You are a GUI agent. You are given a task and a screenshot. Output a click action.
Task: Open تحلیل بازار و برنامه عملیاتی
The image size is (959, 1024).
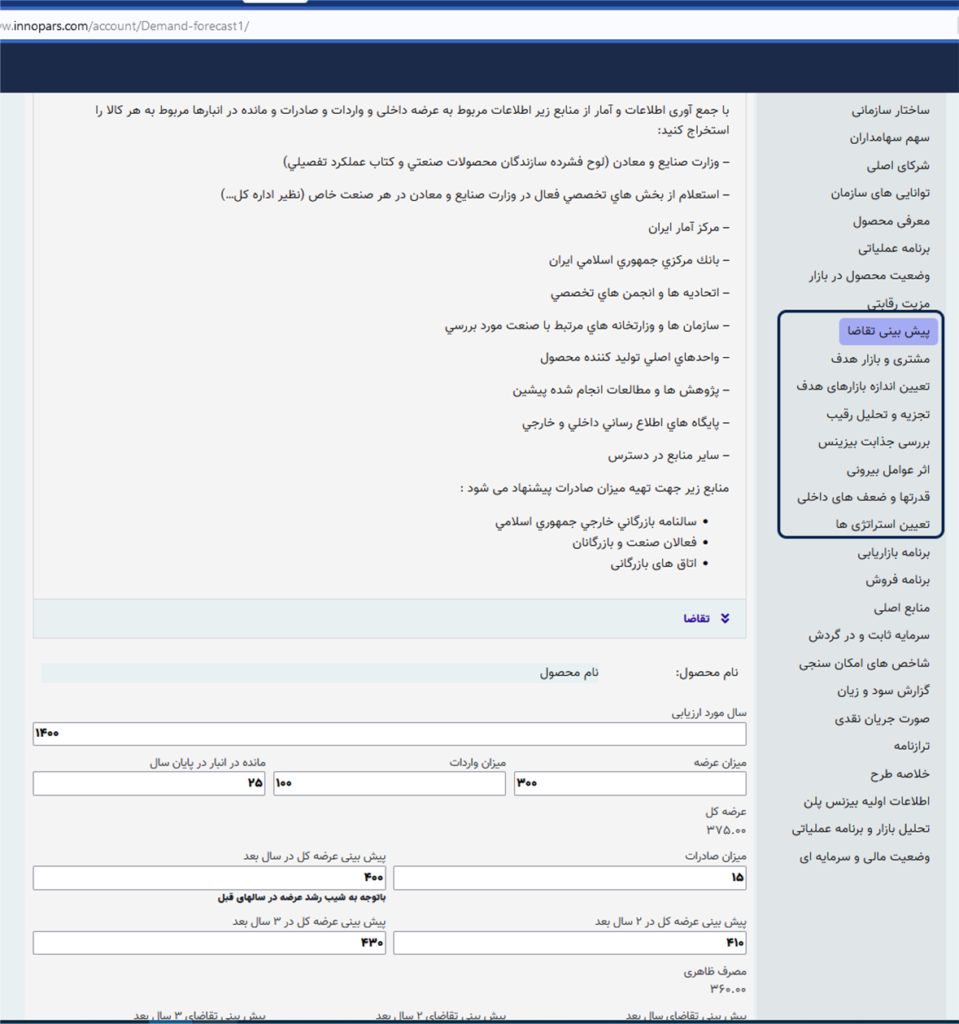pyautogui.click(x=860, y=829)
